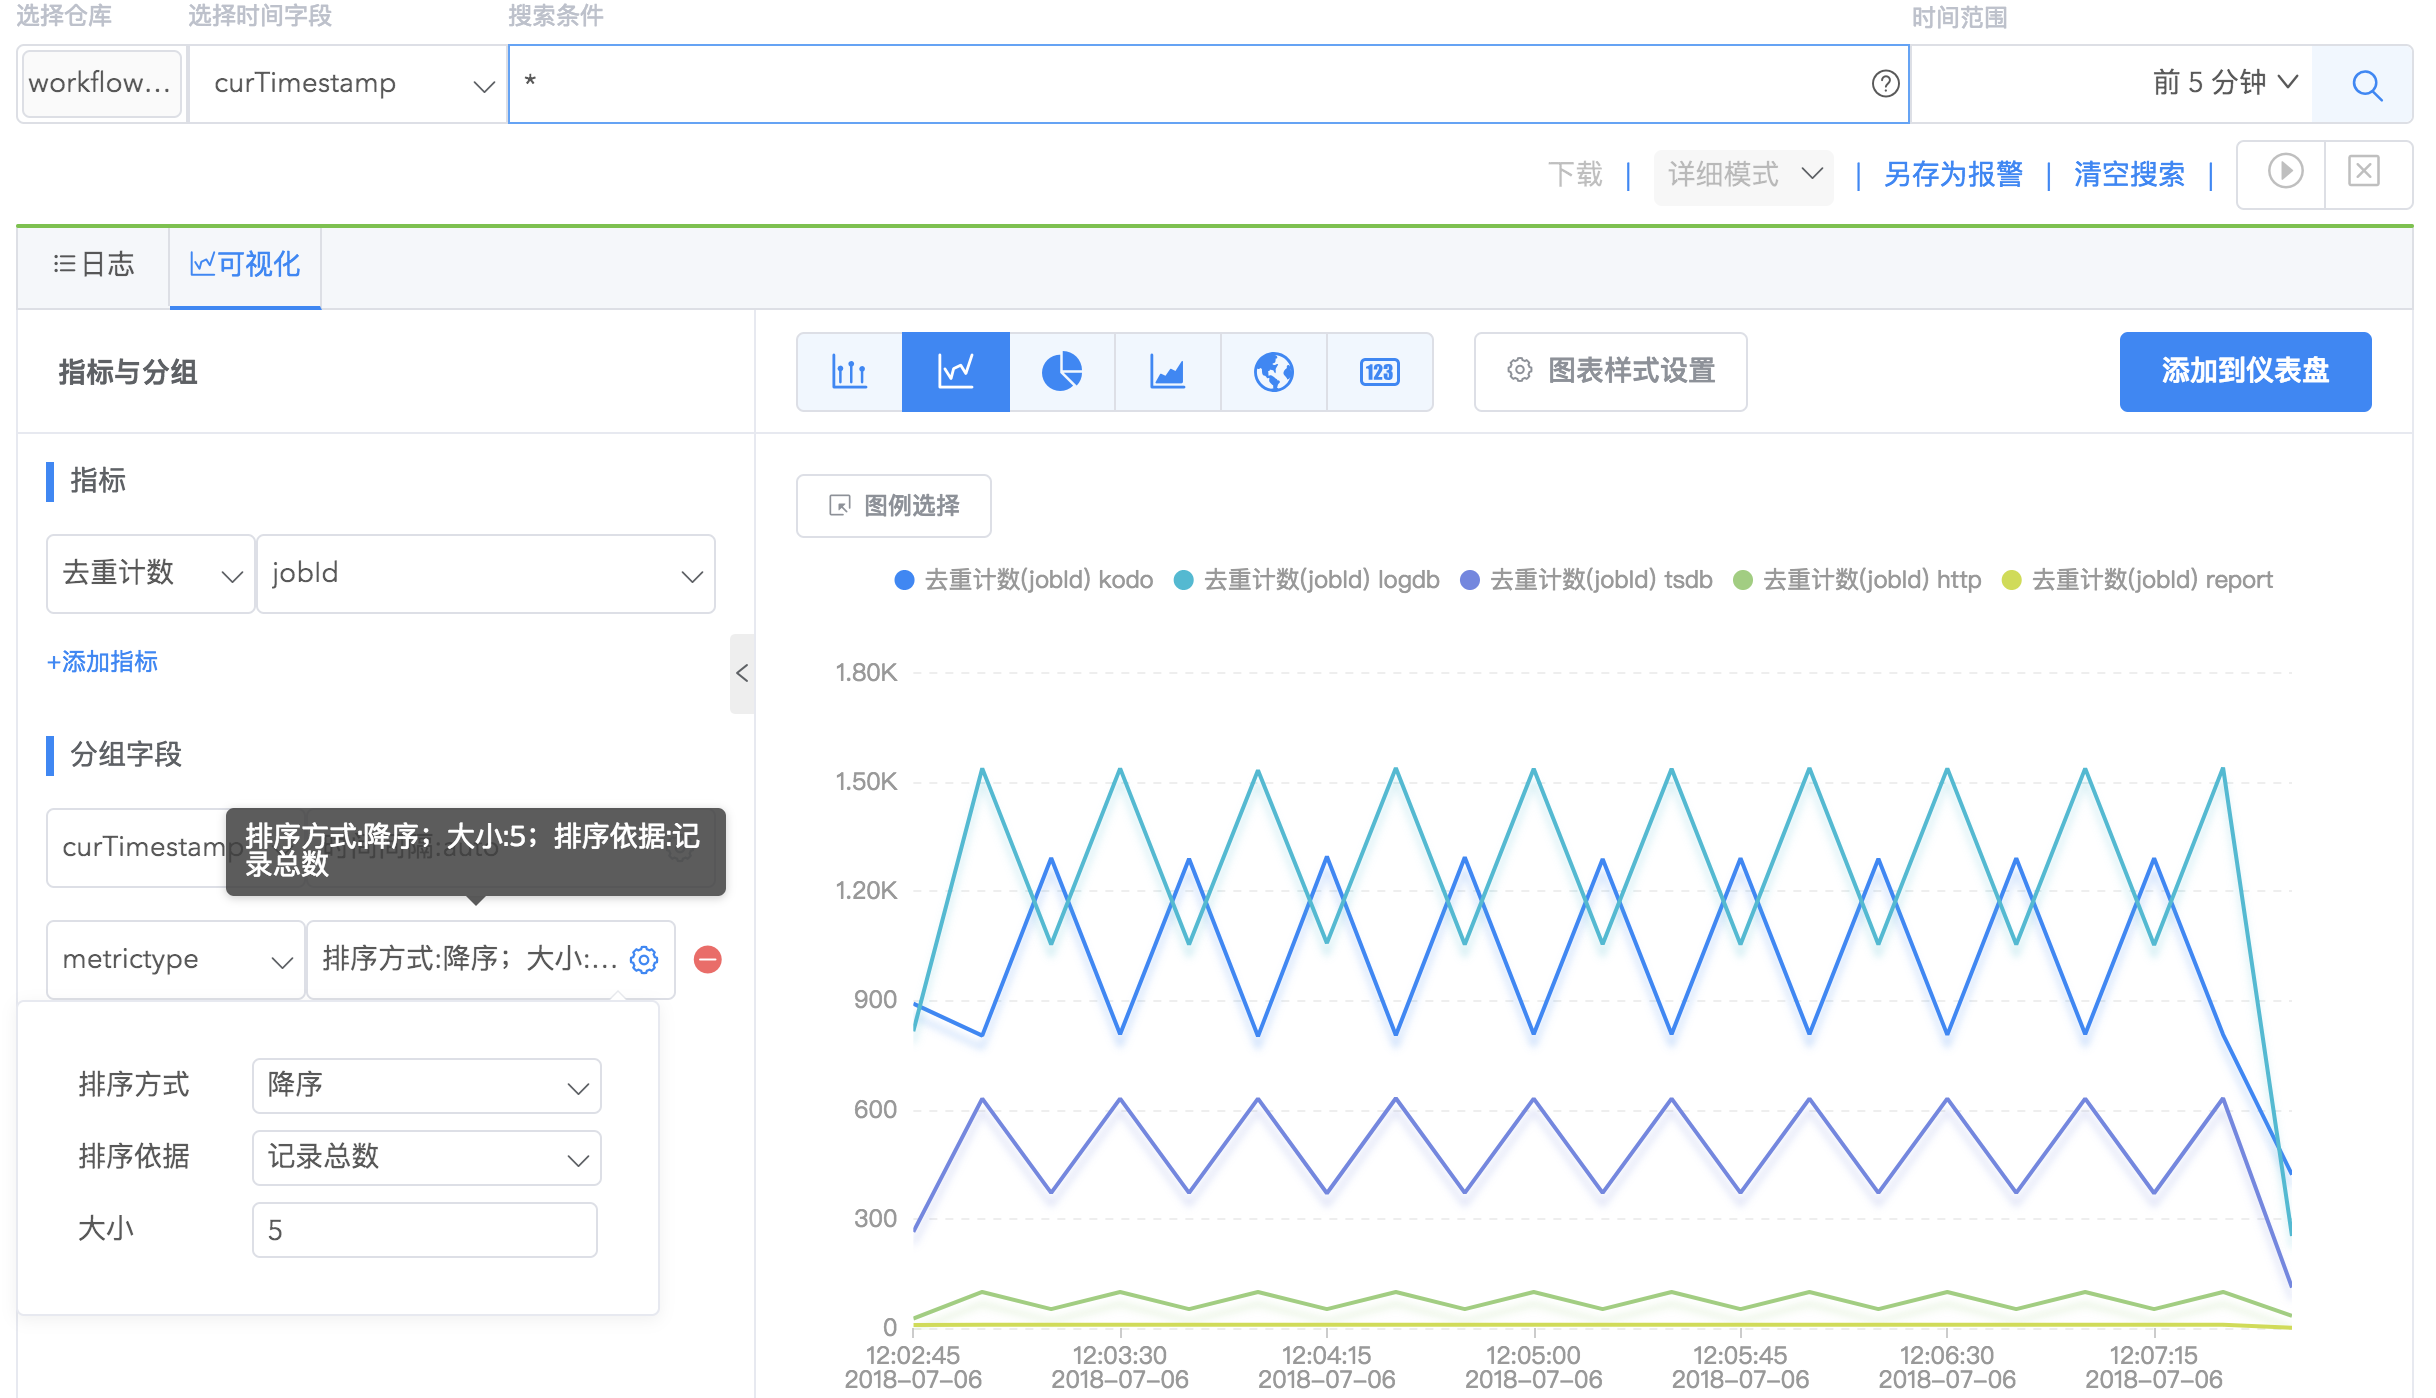Image resolution: width=2436 pixels, height=1398 pixels.
Task: Click the 1.50K y-axis label
Action: pyautogui.click(x=866, y=781)
